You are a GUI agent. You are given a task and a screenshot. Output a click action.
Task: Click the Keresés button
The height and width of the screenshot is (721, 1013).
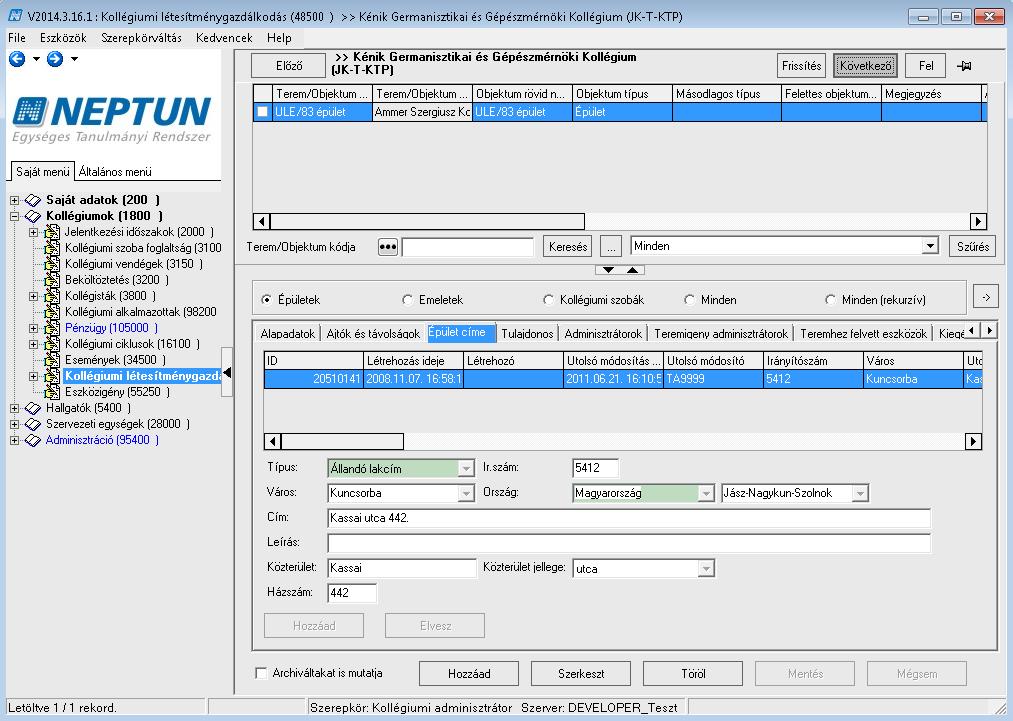(568, 247)
